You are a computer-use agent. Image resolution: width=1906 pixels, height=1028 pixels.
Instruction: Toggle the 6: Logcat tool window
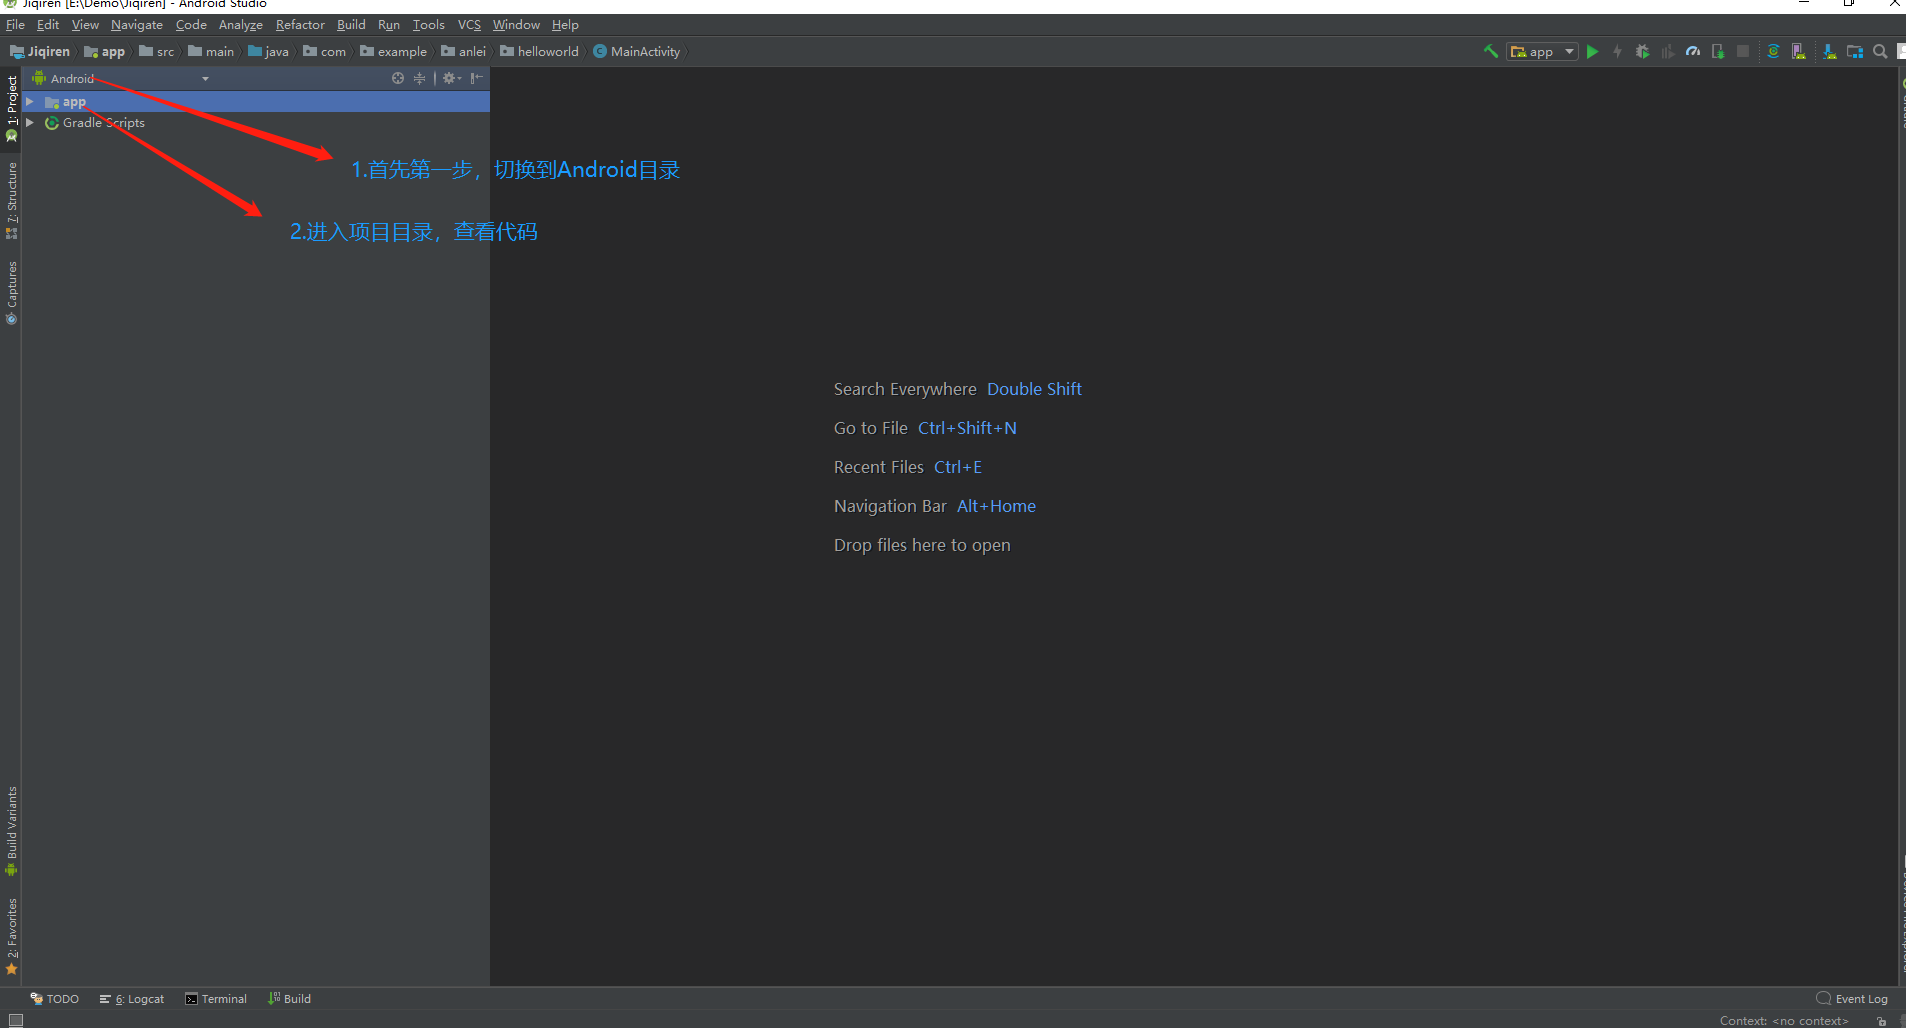point(132,999)
